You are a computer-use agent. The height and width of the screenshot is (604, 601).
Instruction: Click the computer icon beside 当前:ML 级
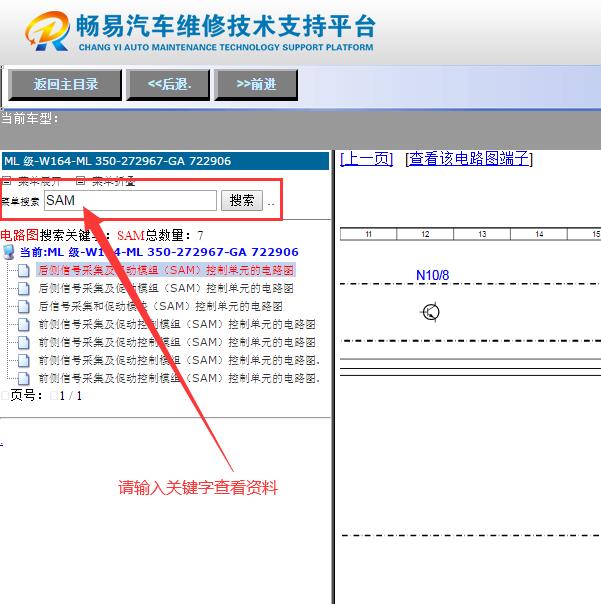8,252
